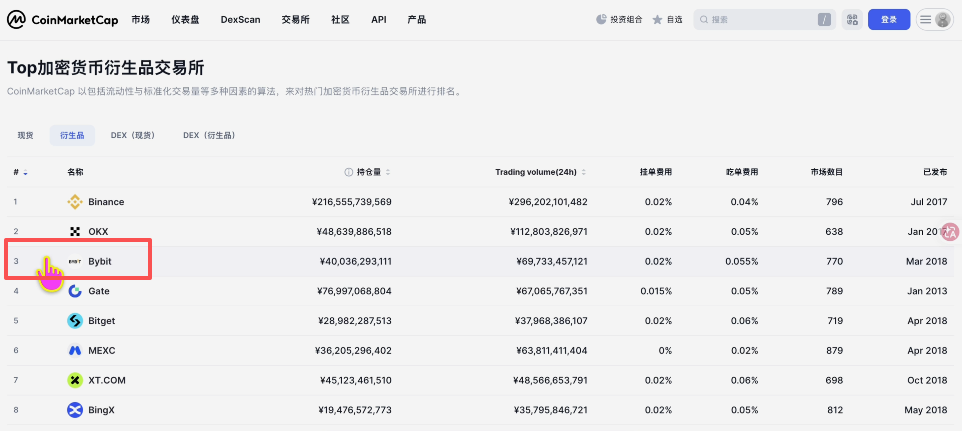Viewport: 962px width, 431px height.
Task: Click BingX markets count 812
Action: [835, 410]
